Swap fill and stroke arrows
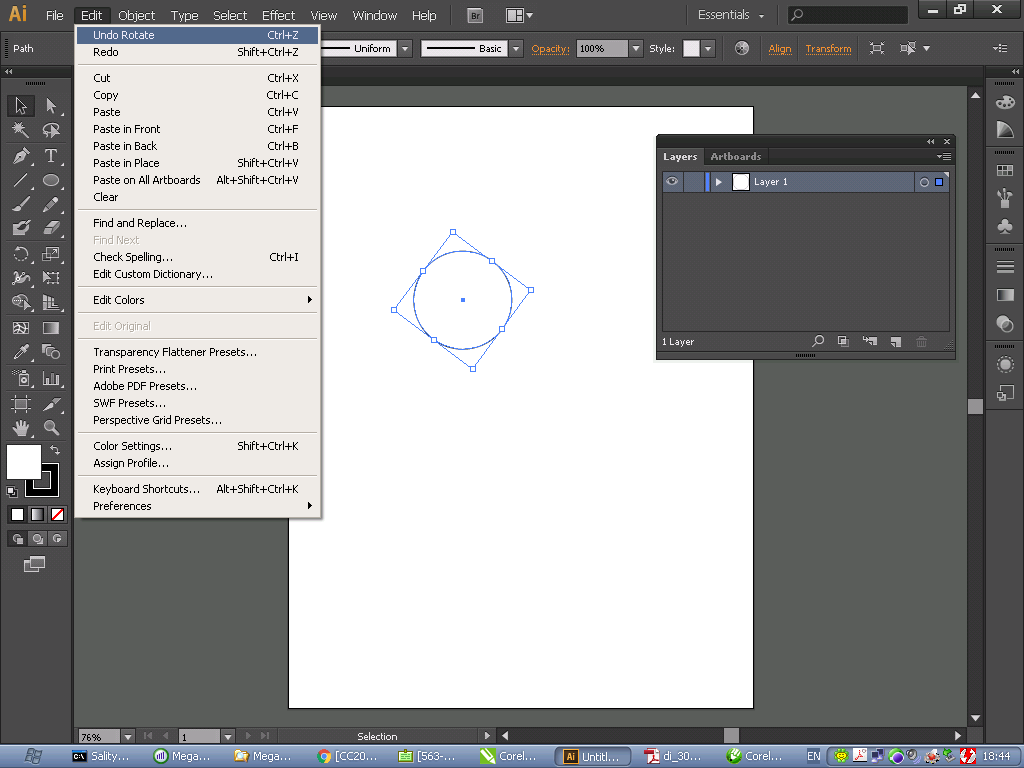Screen dimensions: 1024x768 coord(56,451)
